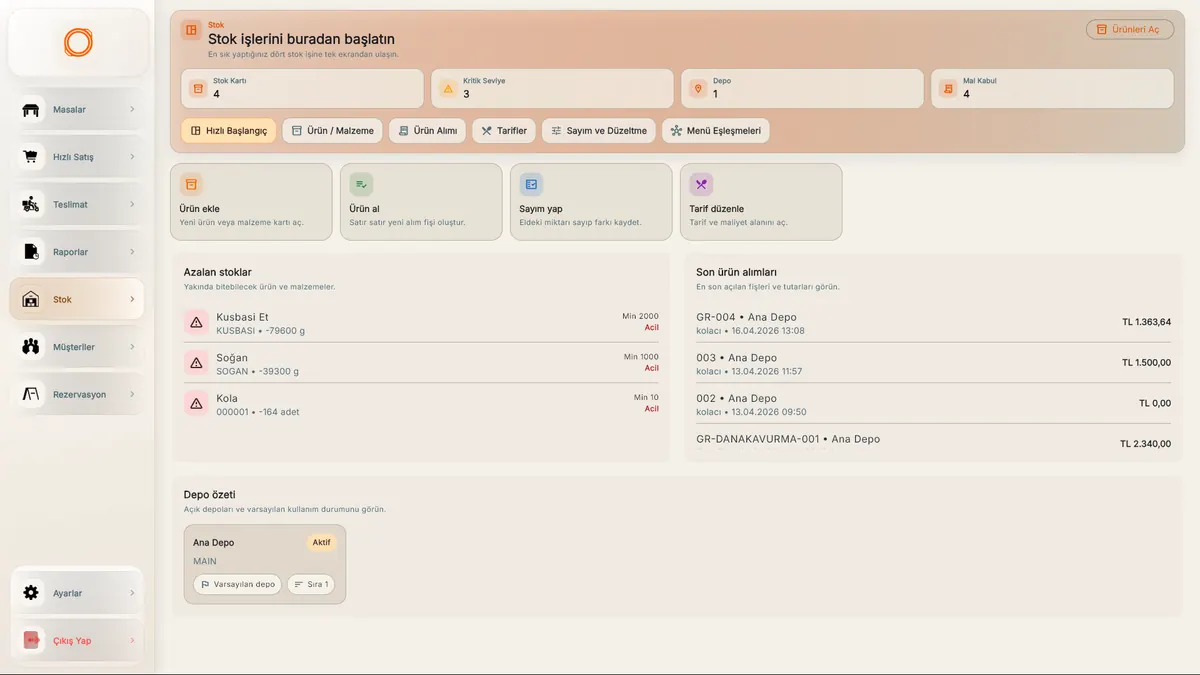This screenshot has height=675, width=1200.
Task: Click the warning icon next to Kusbasi Et
Action: click(197, 322)
